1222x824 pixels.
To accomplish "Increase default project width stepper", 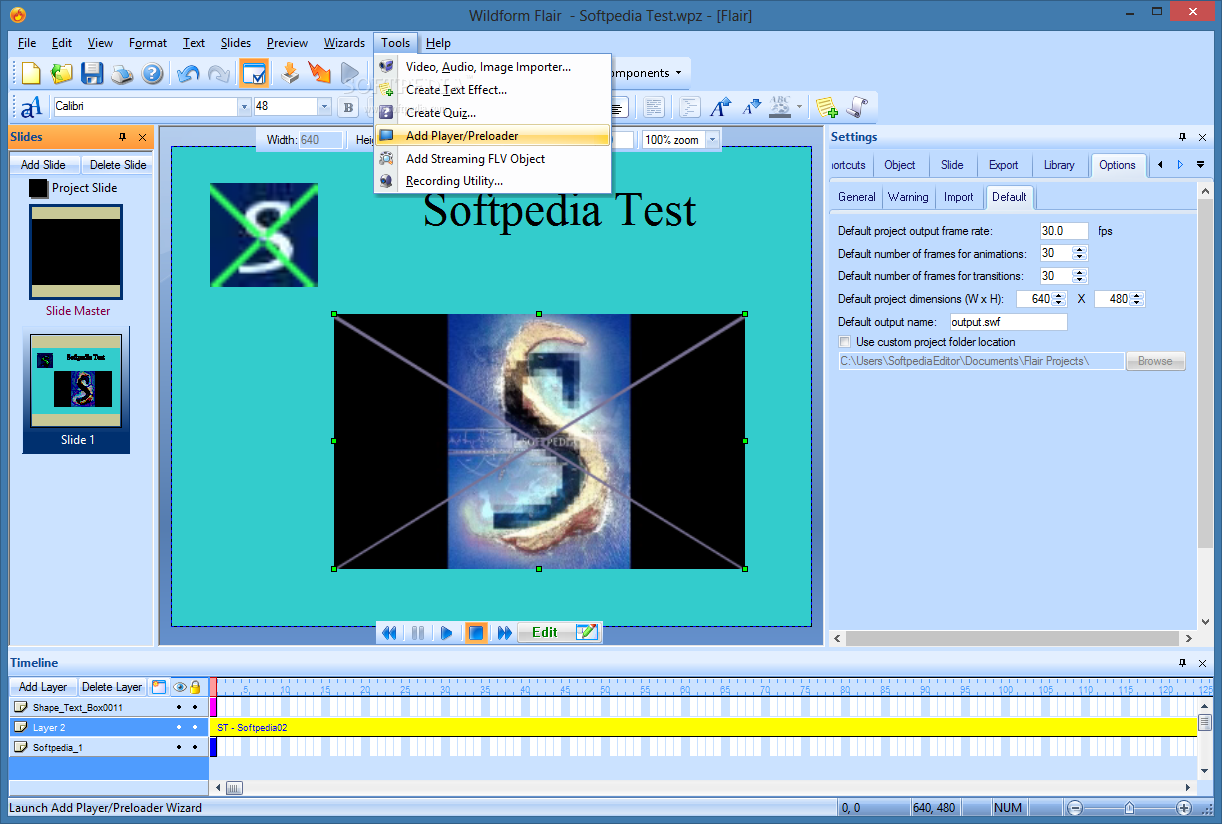I will (1060, 295).
